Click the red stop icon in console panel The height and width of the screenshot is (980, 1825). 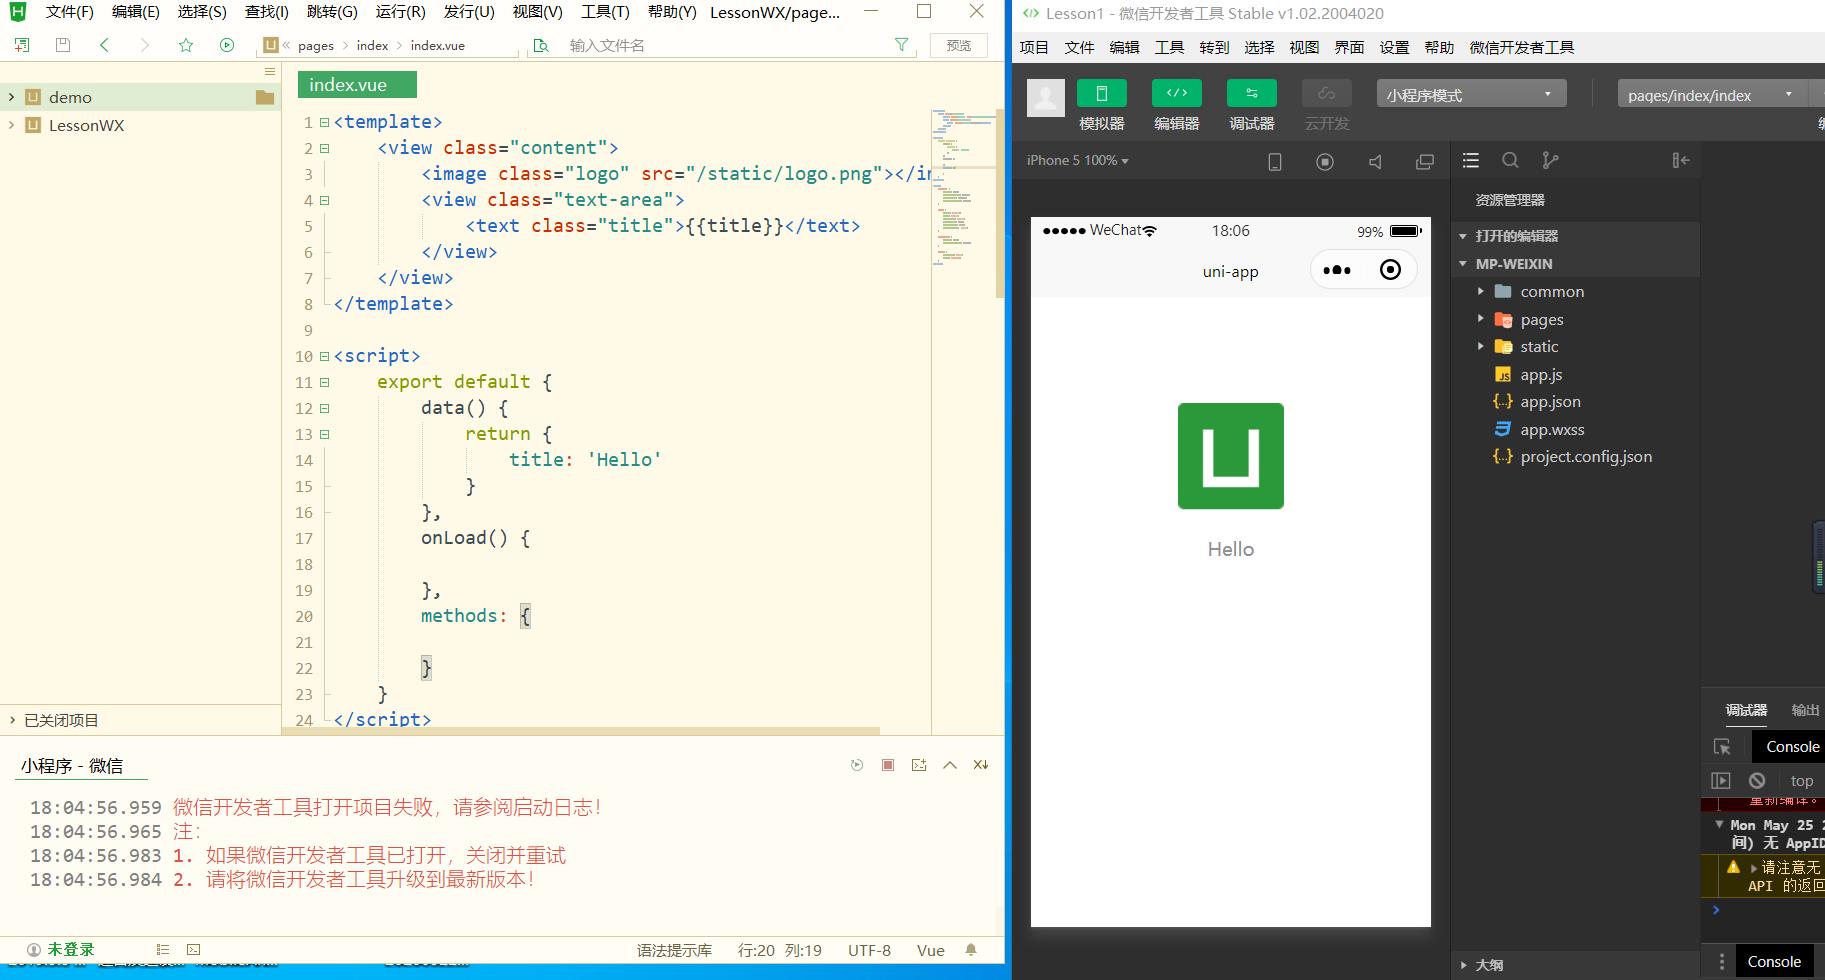pyautogui.click(x=887, y=765)
